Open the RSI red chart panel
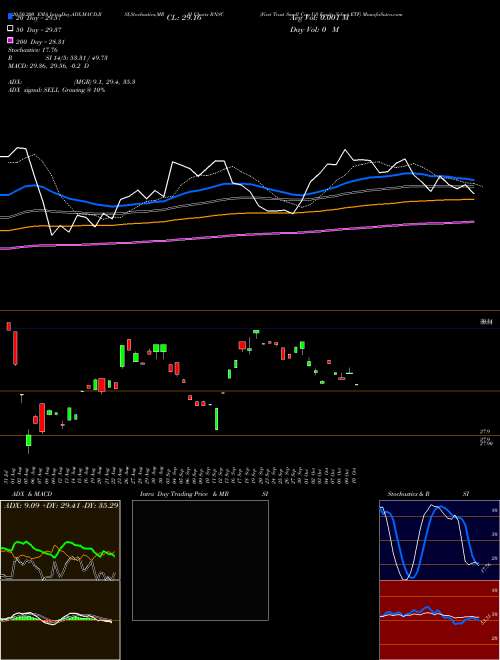 439,620
